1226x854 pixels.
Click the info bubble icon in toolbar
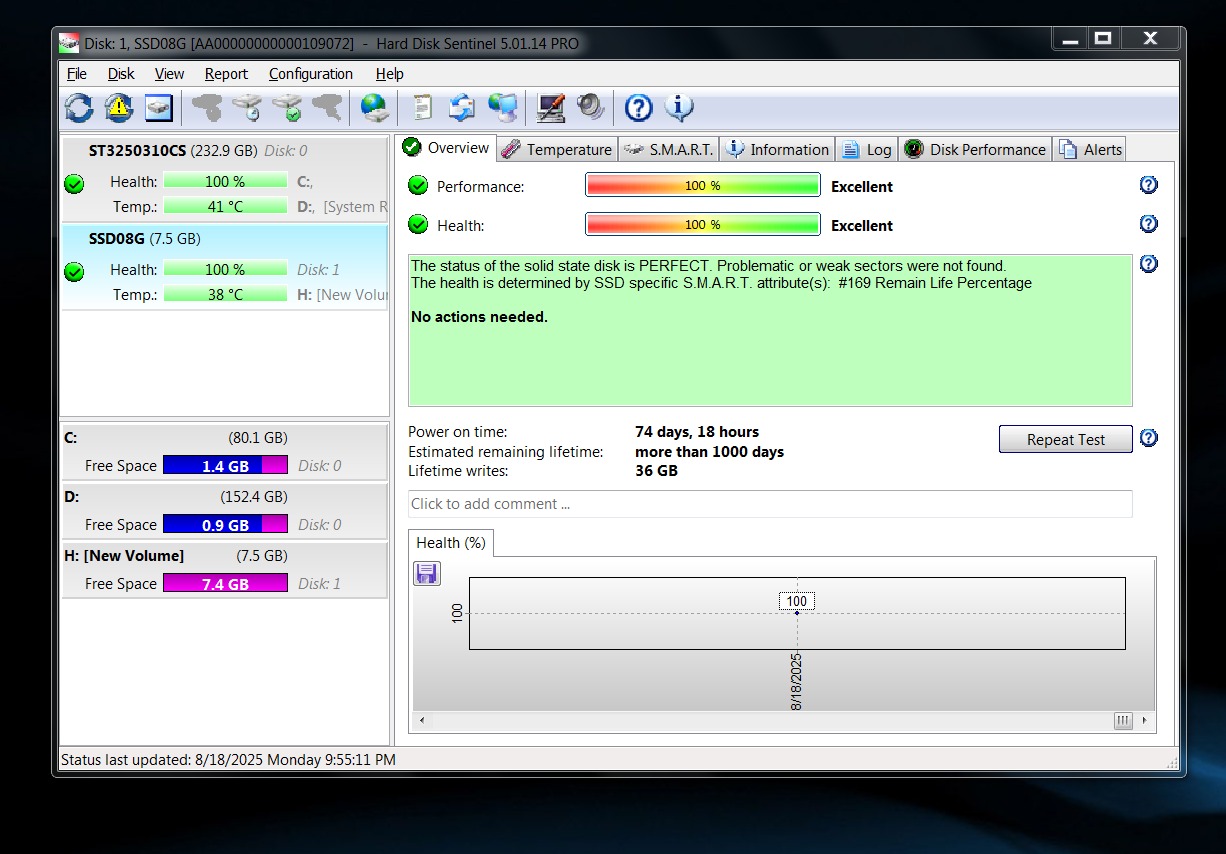pyautogui.click(x=678, y=108)
